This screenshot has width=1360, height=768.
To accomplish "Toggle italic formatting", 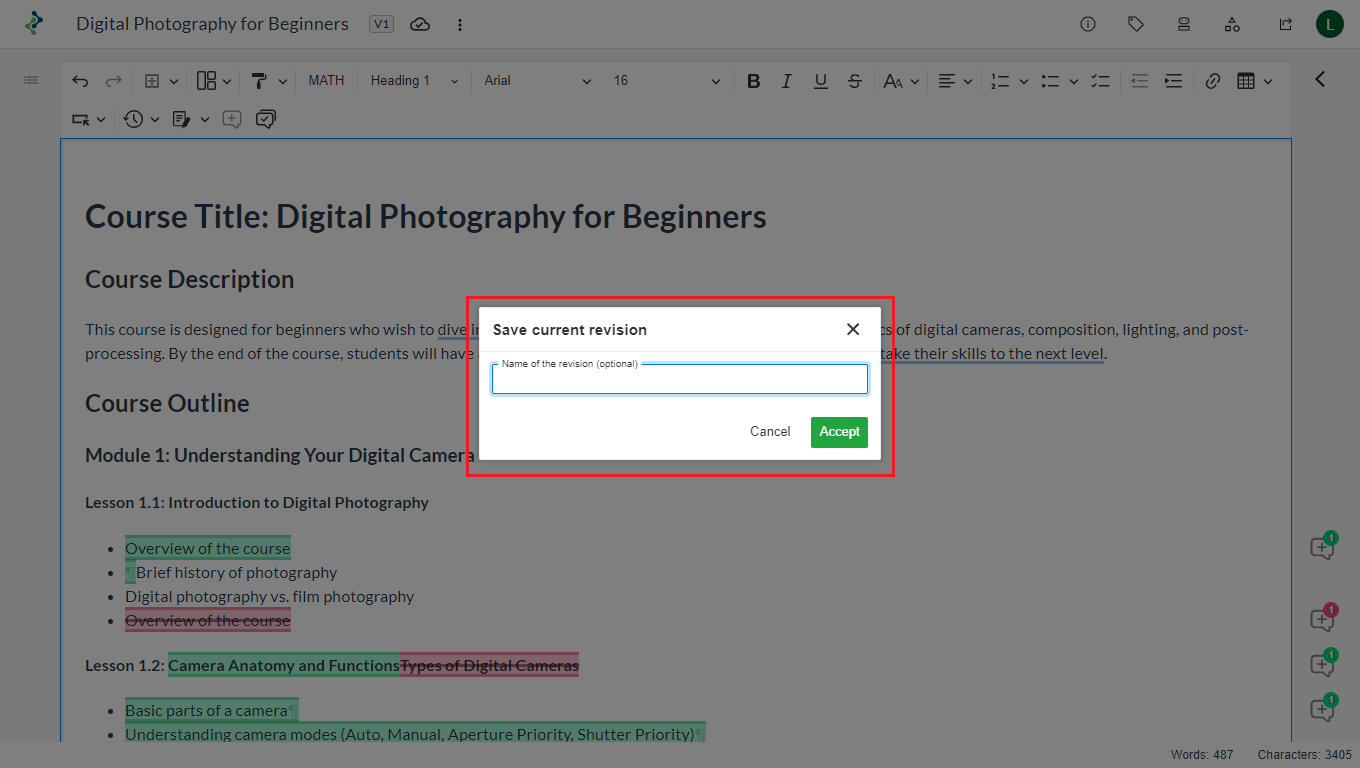I will (787, 81).
